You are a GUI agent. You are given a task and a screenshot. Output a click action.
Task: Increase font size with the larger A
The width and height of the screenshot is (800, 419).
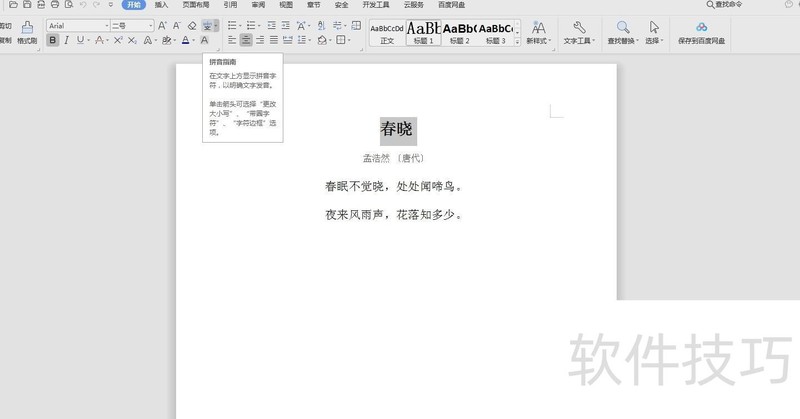pos(162,26)
